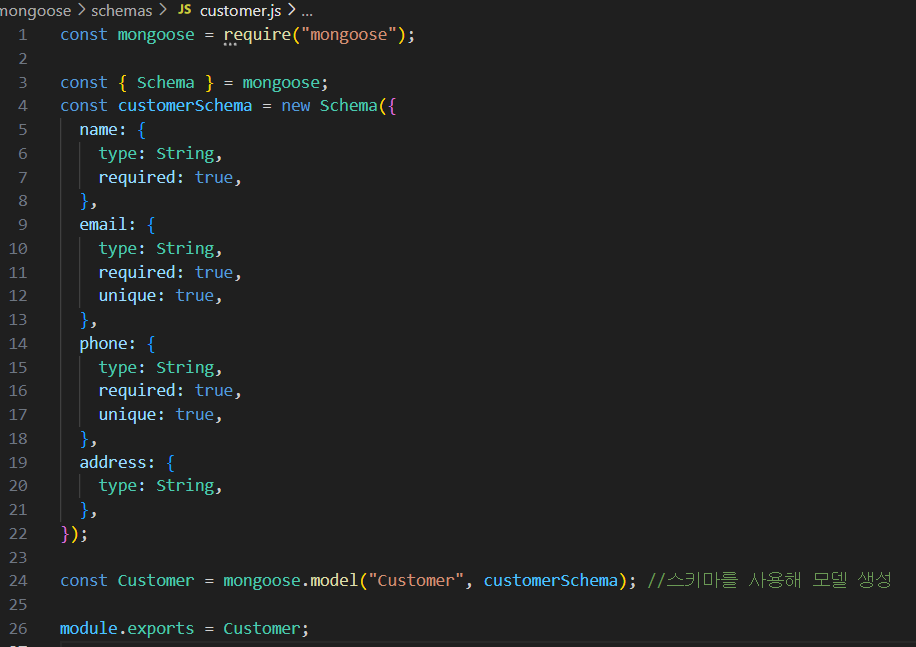Click the "mongoose" string on line 1
916x647 pixels.
(x=349, y=35)
